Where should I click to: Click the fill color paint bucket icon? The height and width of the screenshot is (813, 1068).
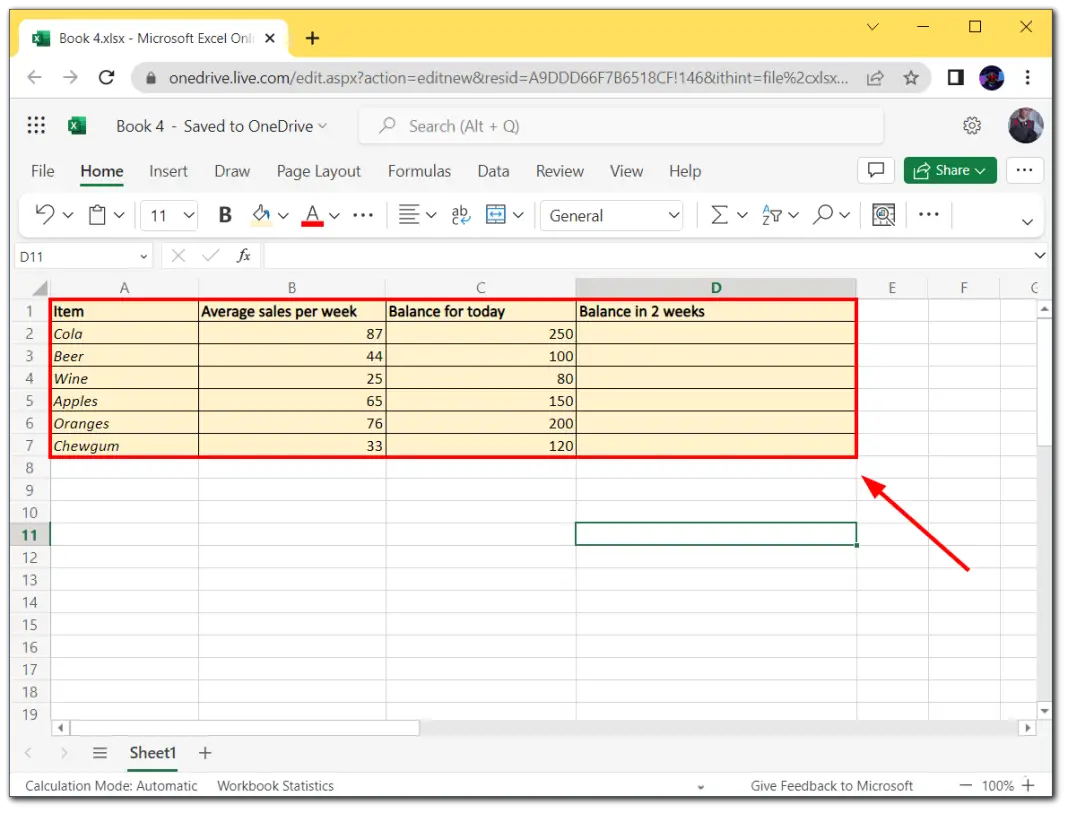pos(260,215)
